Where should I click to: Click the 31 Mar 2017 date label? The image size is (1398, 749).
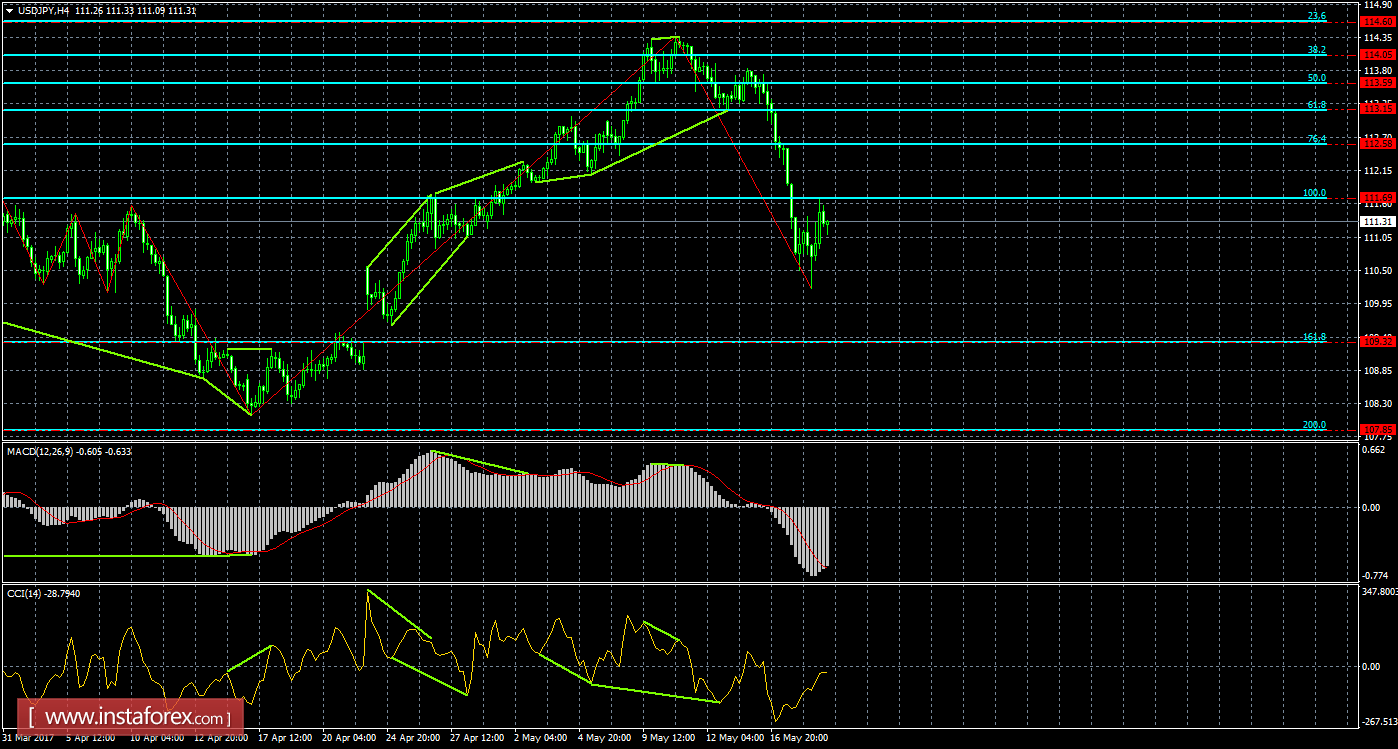(x=28, y=738)
